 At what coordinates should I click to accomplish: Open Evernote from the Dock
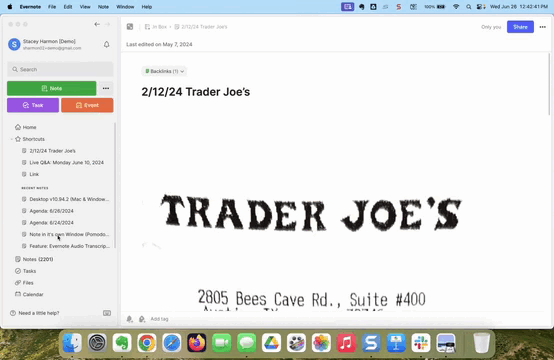122,343
